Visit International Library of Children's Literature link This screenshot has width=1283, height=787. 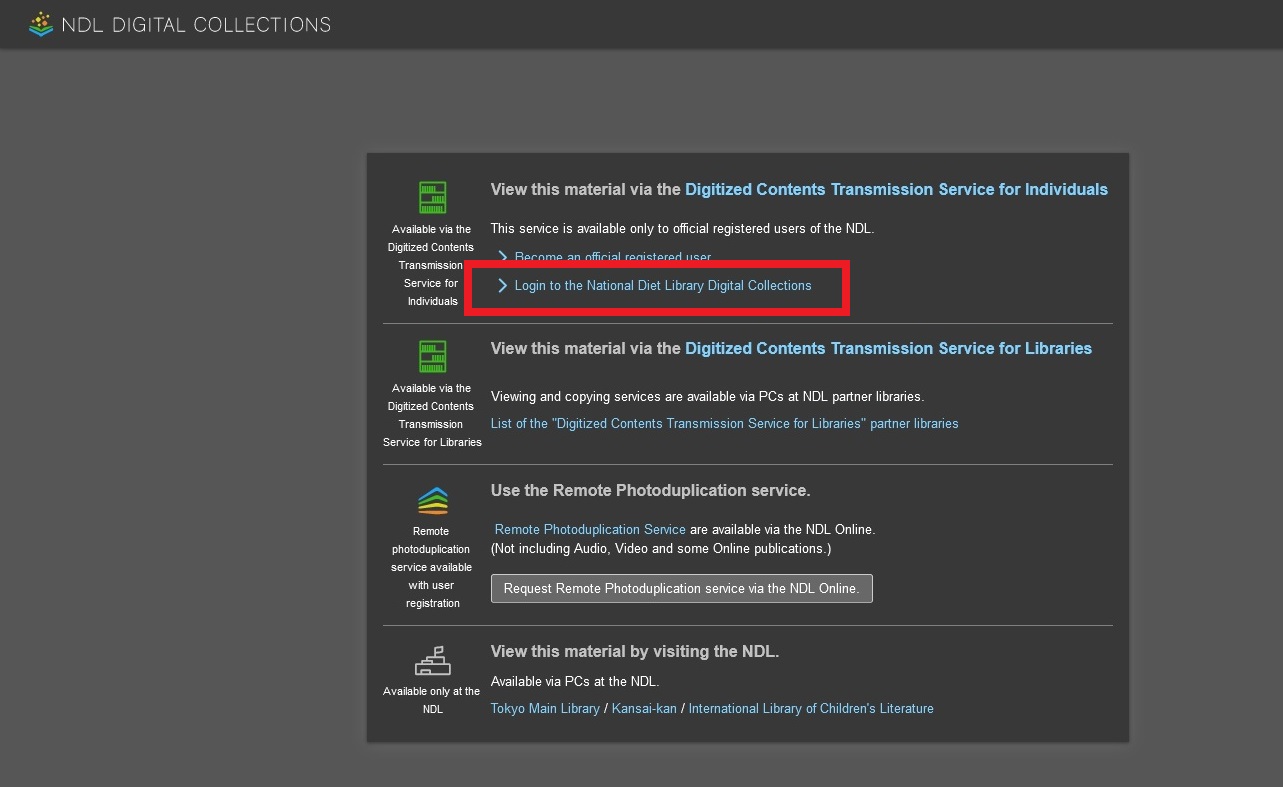coord(810,708)
